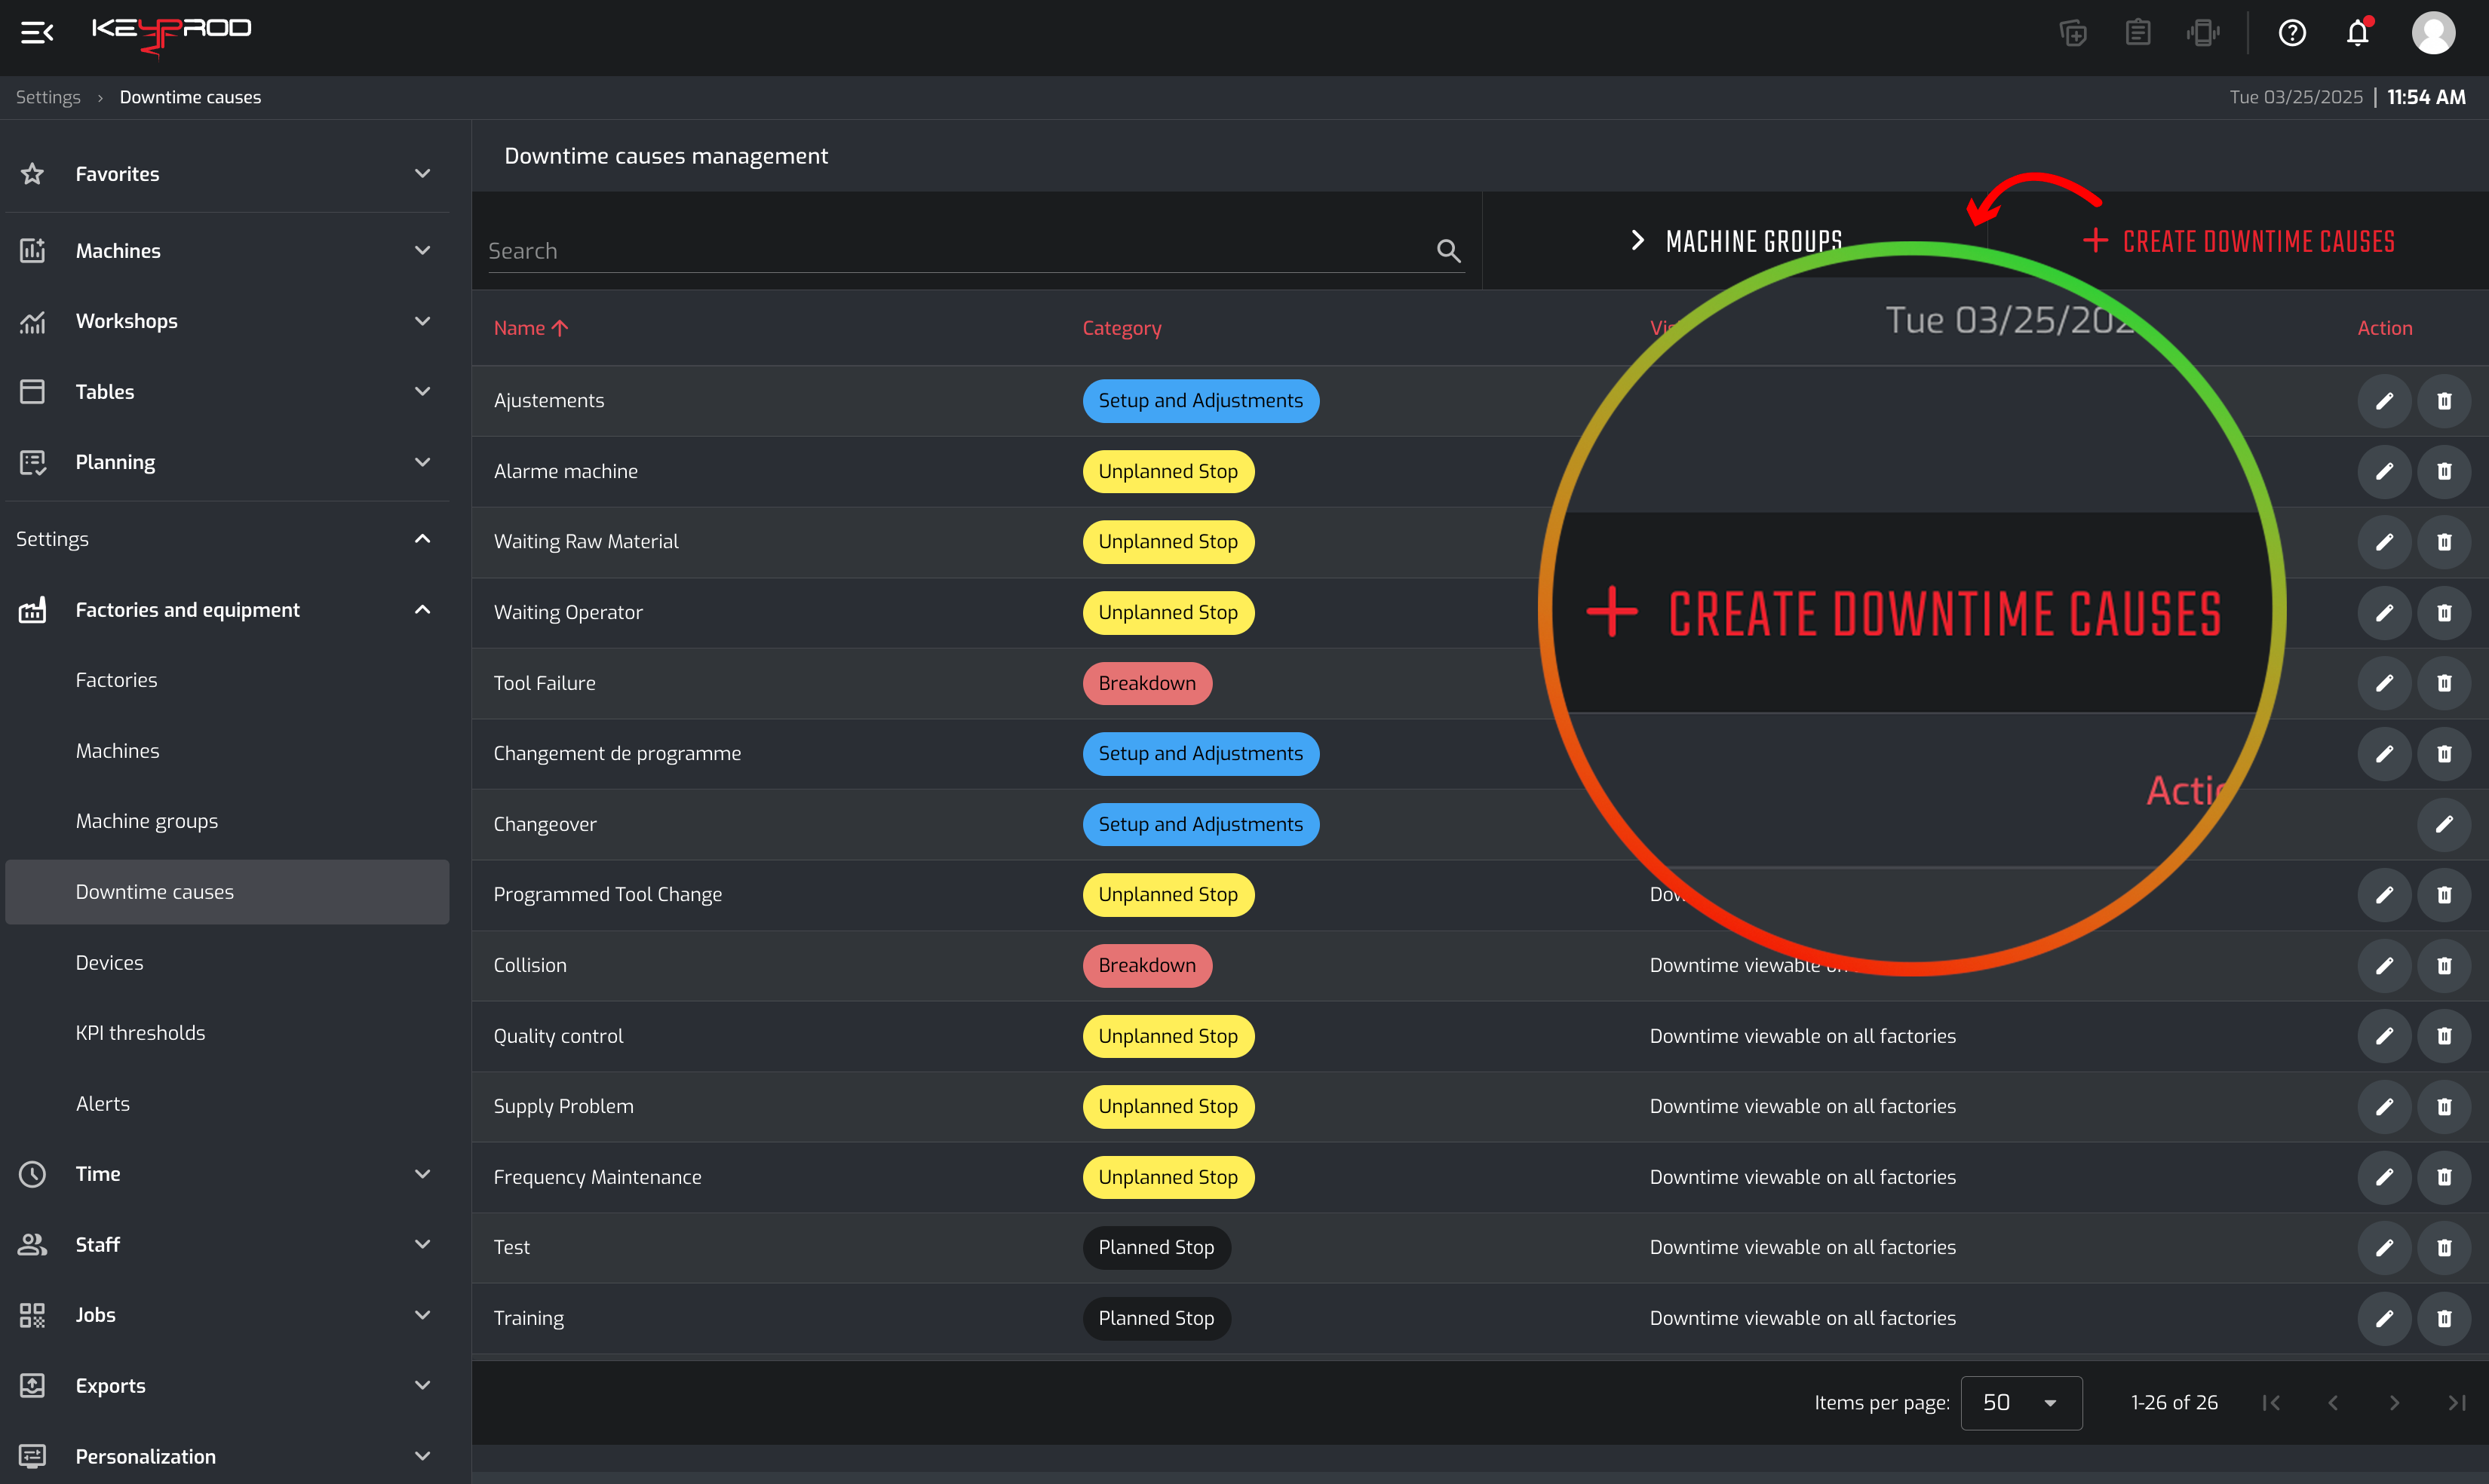The width and height of the screenshot is (2489, 1484).
Task: Edit the Ajustements downtime cause
Action: pos(2384,401)
